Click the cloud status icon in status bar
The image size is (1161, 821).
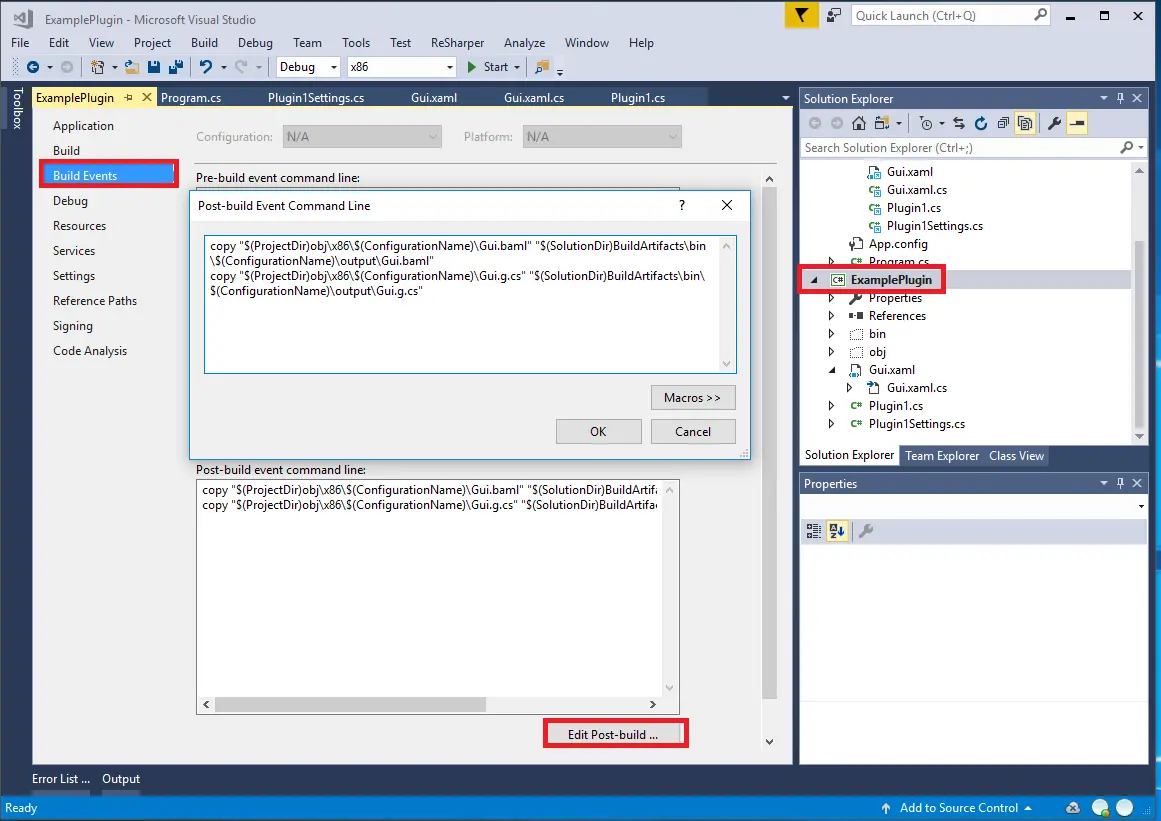pos(1072,808)
